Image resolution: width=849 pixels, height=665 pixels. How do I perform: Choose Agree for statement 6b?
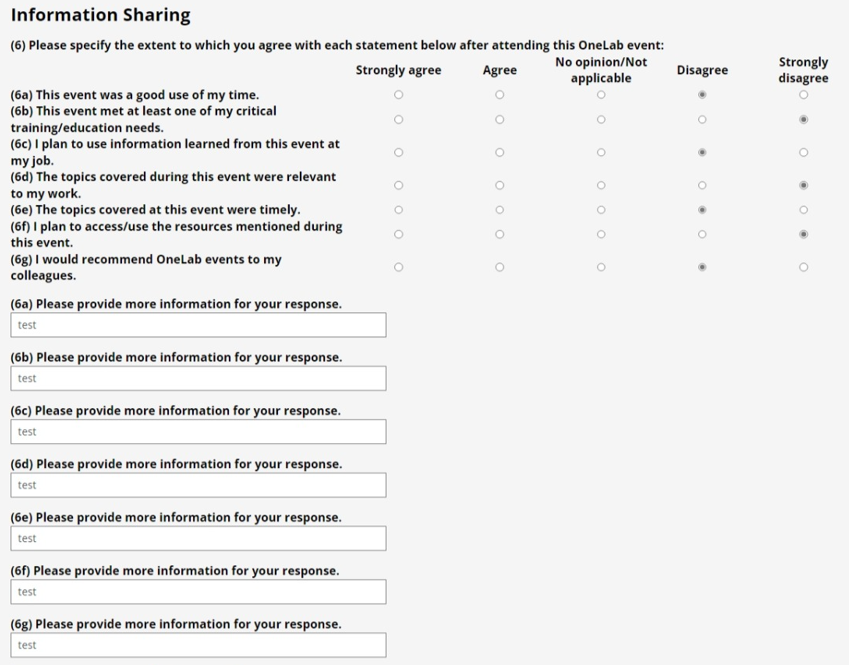[500, 119]
